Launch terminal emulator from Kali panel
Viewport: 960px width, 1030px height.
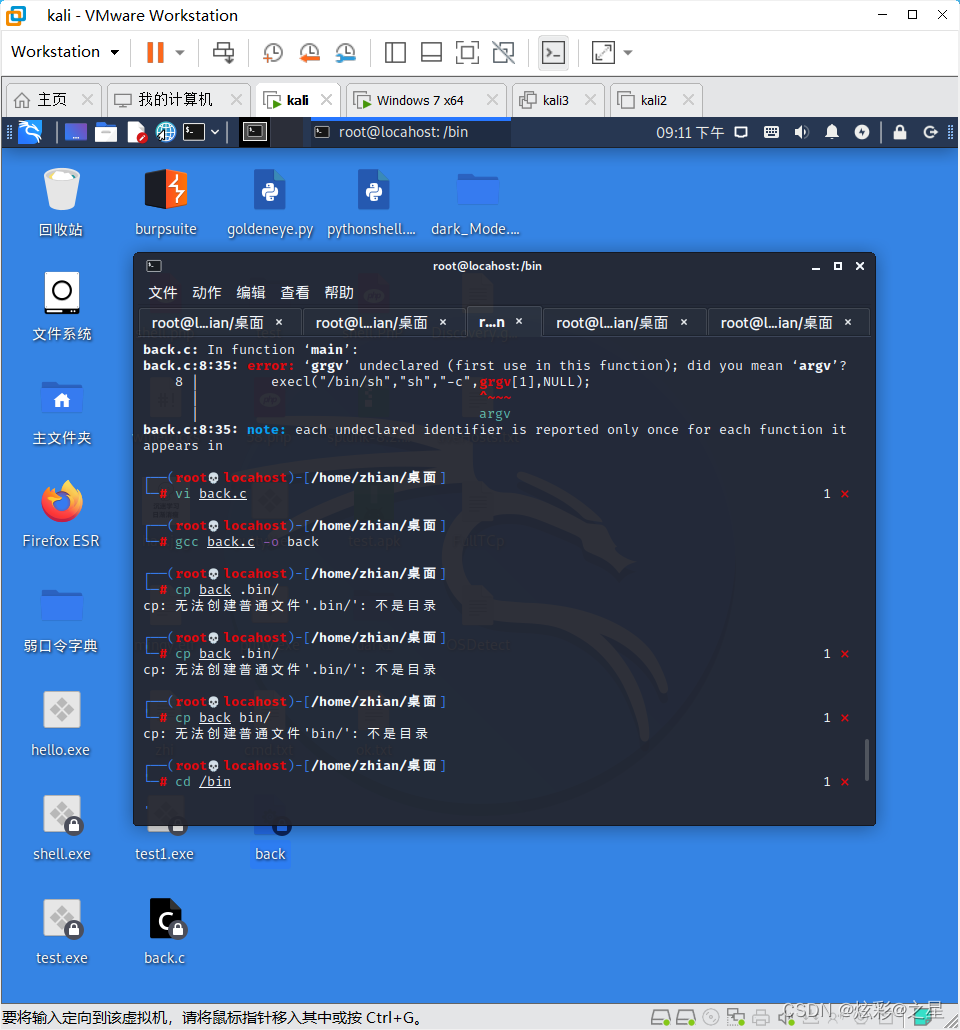[x=194, y=133]
